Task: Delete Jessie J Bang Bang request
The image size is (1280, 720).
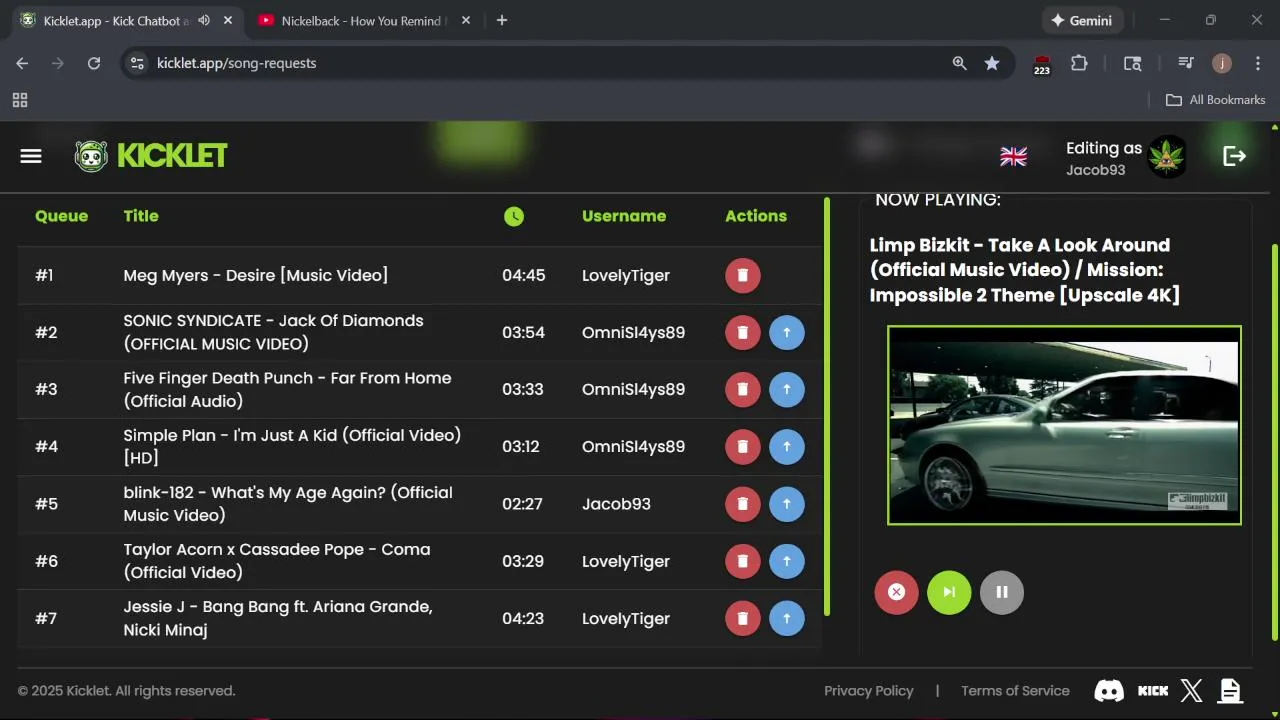Action: click(742, 618)
